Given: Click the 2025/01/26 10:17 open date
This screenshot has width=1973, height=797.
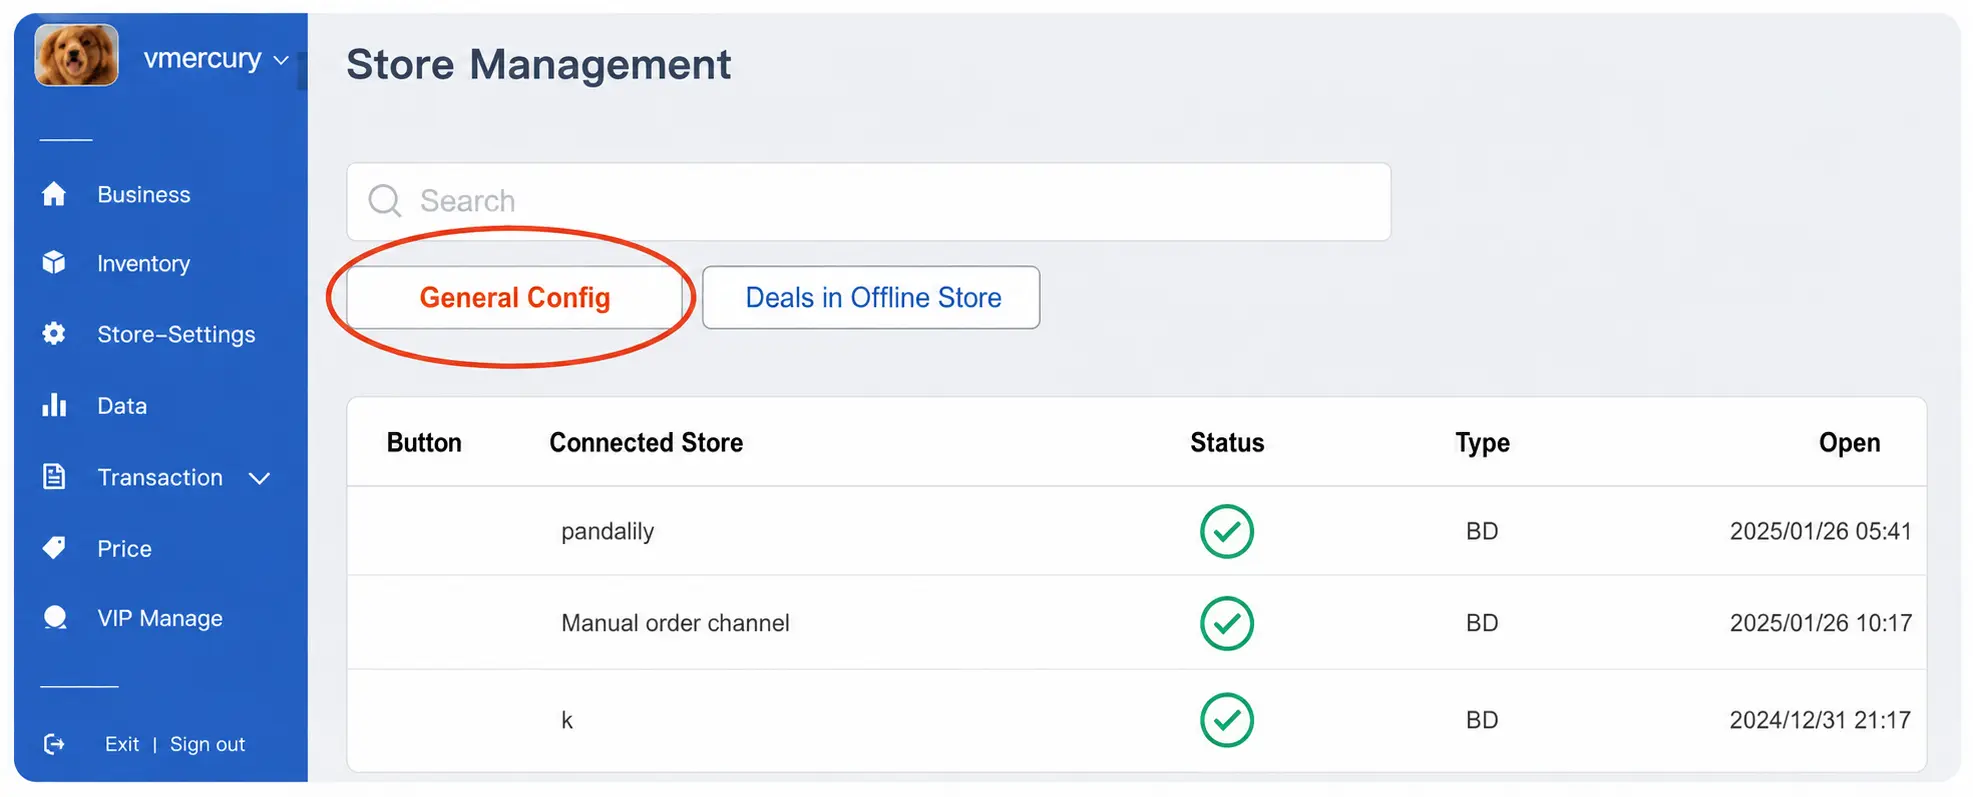Looking at the screenshot, I should click(1820, 623).
